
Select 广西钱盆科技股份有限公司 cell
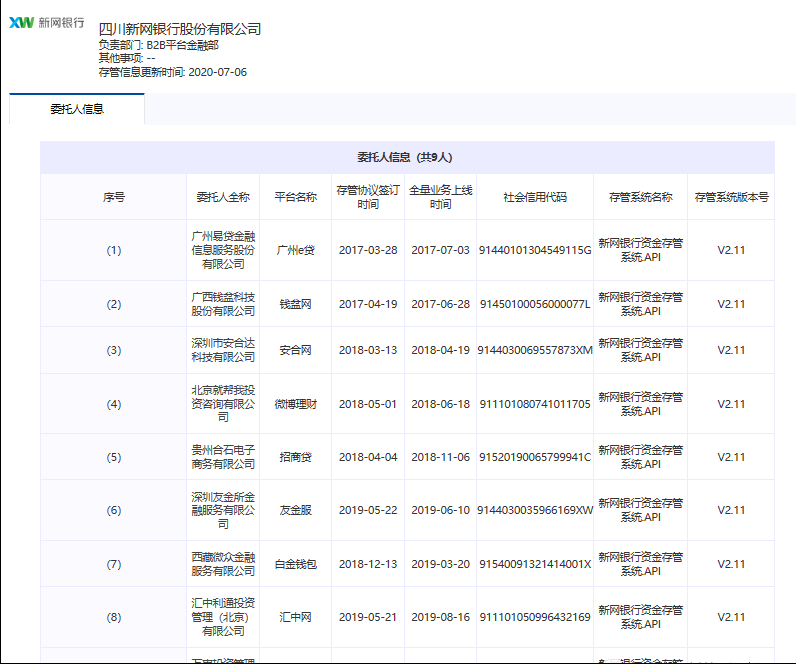[223, 304]
